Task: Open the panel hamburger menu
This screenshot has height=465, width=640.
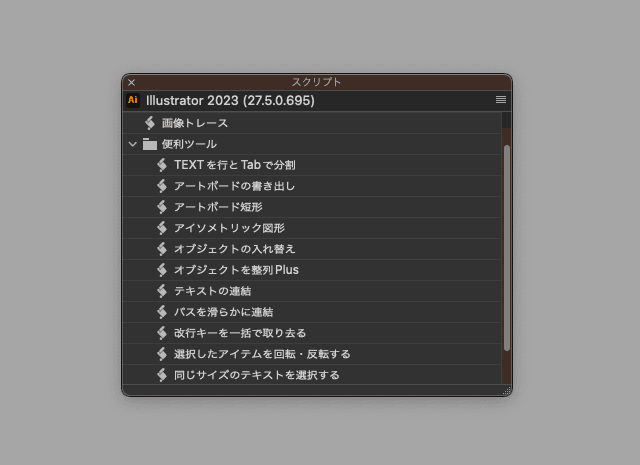Action: point(501,100)
